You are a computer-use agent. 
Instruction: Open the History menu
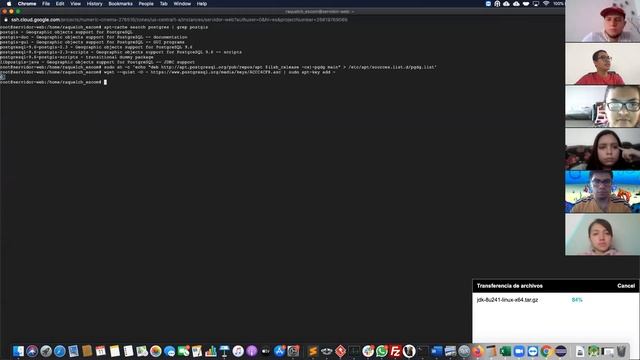click(x=94, y=4)
